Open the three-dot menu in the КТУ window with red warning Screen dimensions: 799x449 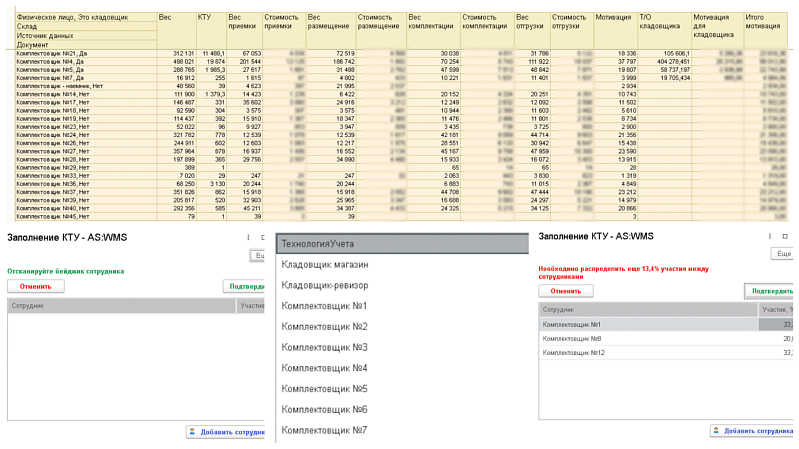pyautogui.click(x=770, y=236)
